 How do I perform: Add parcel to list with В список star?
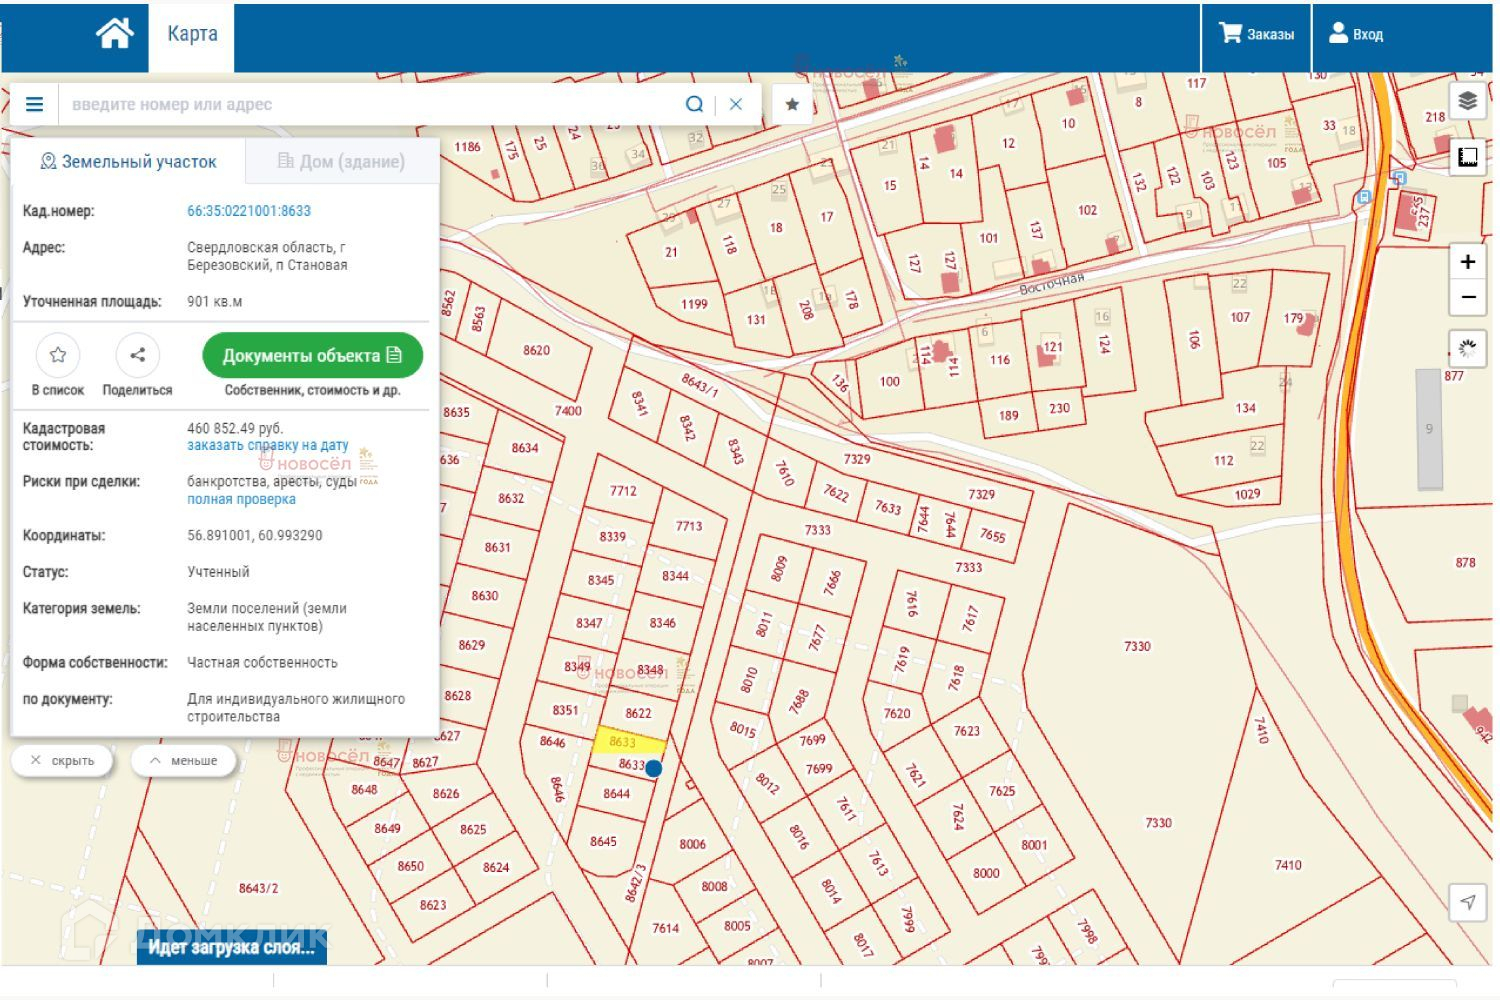click(58, 355)
